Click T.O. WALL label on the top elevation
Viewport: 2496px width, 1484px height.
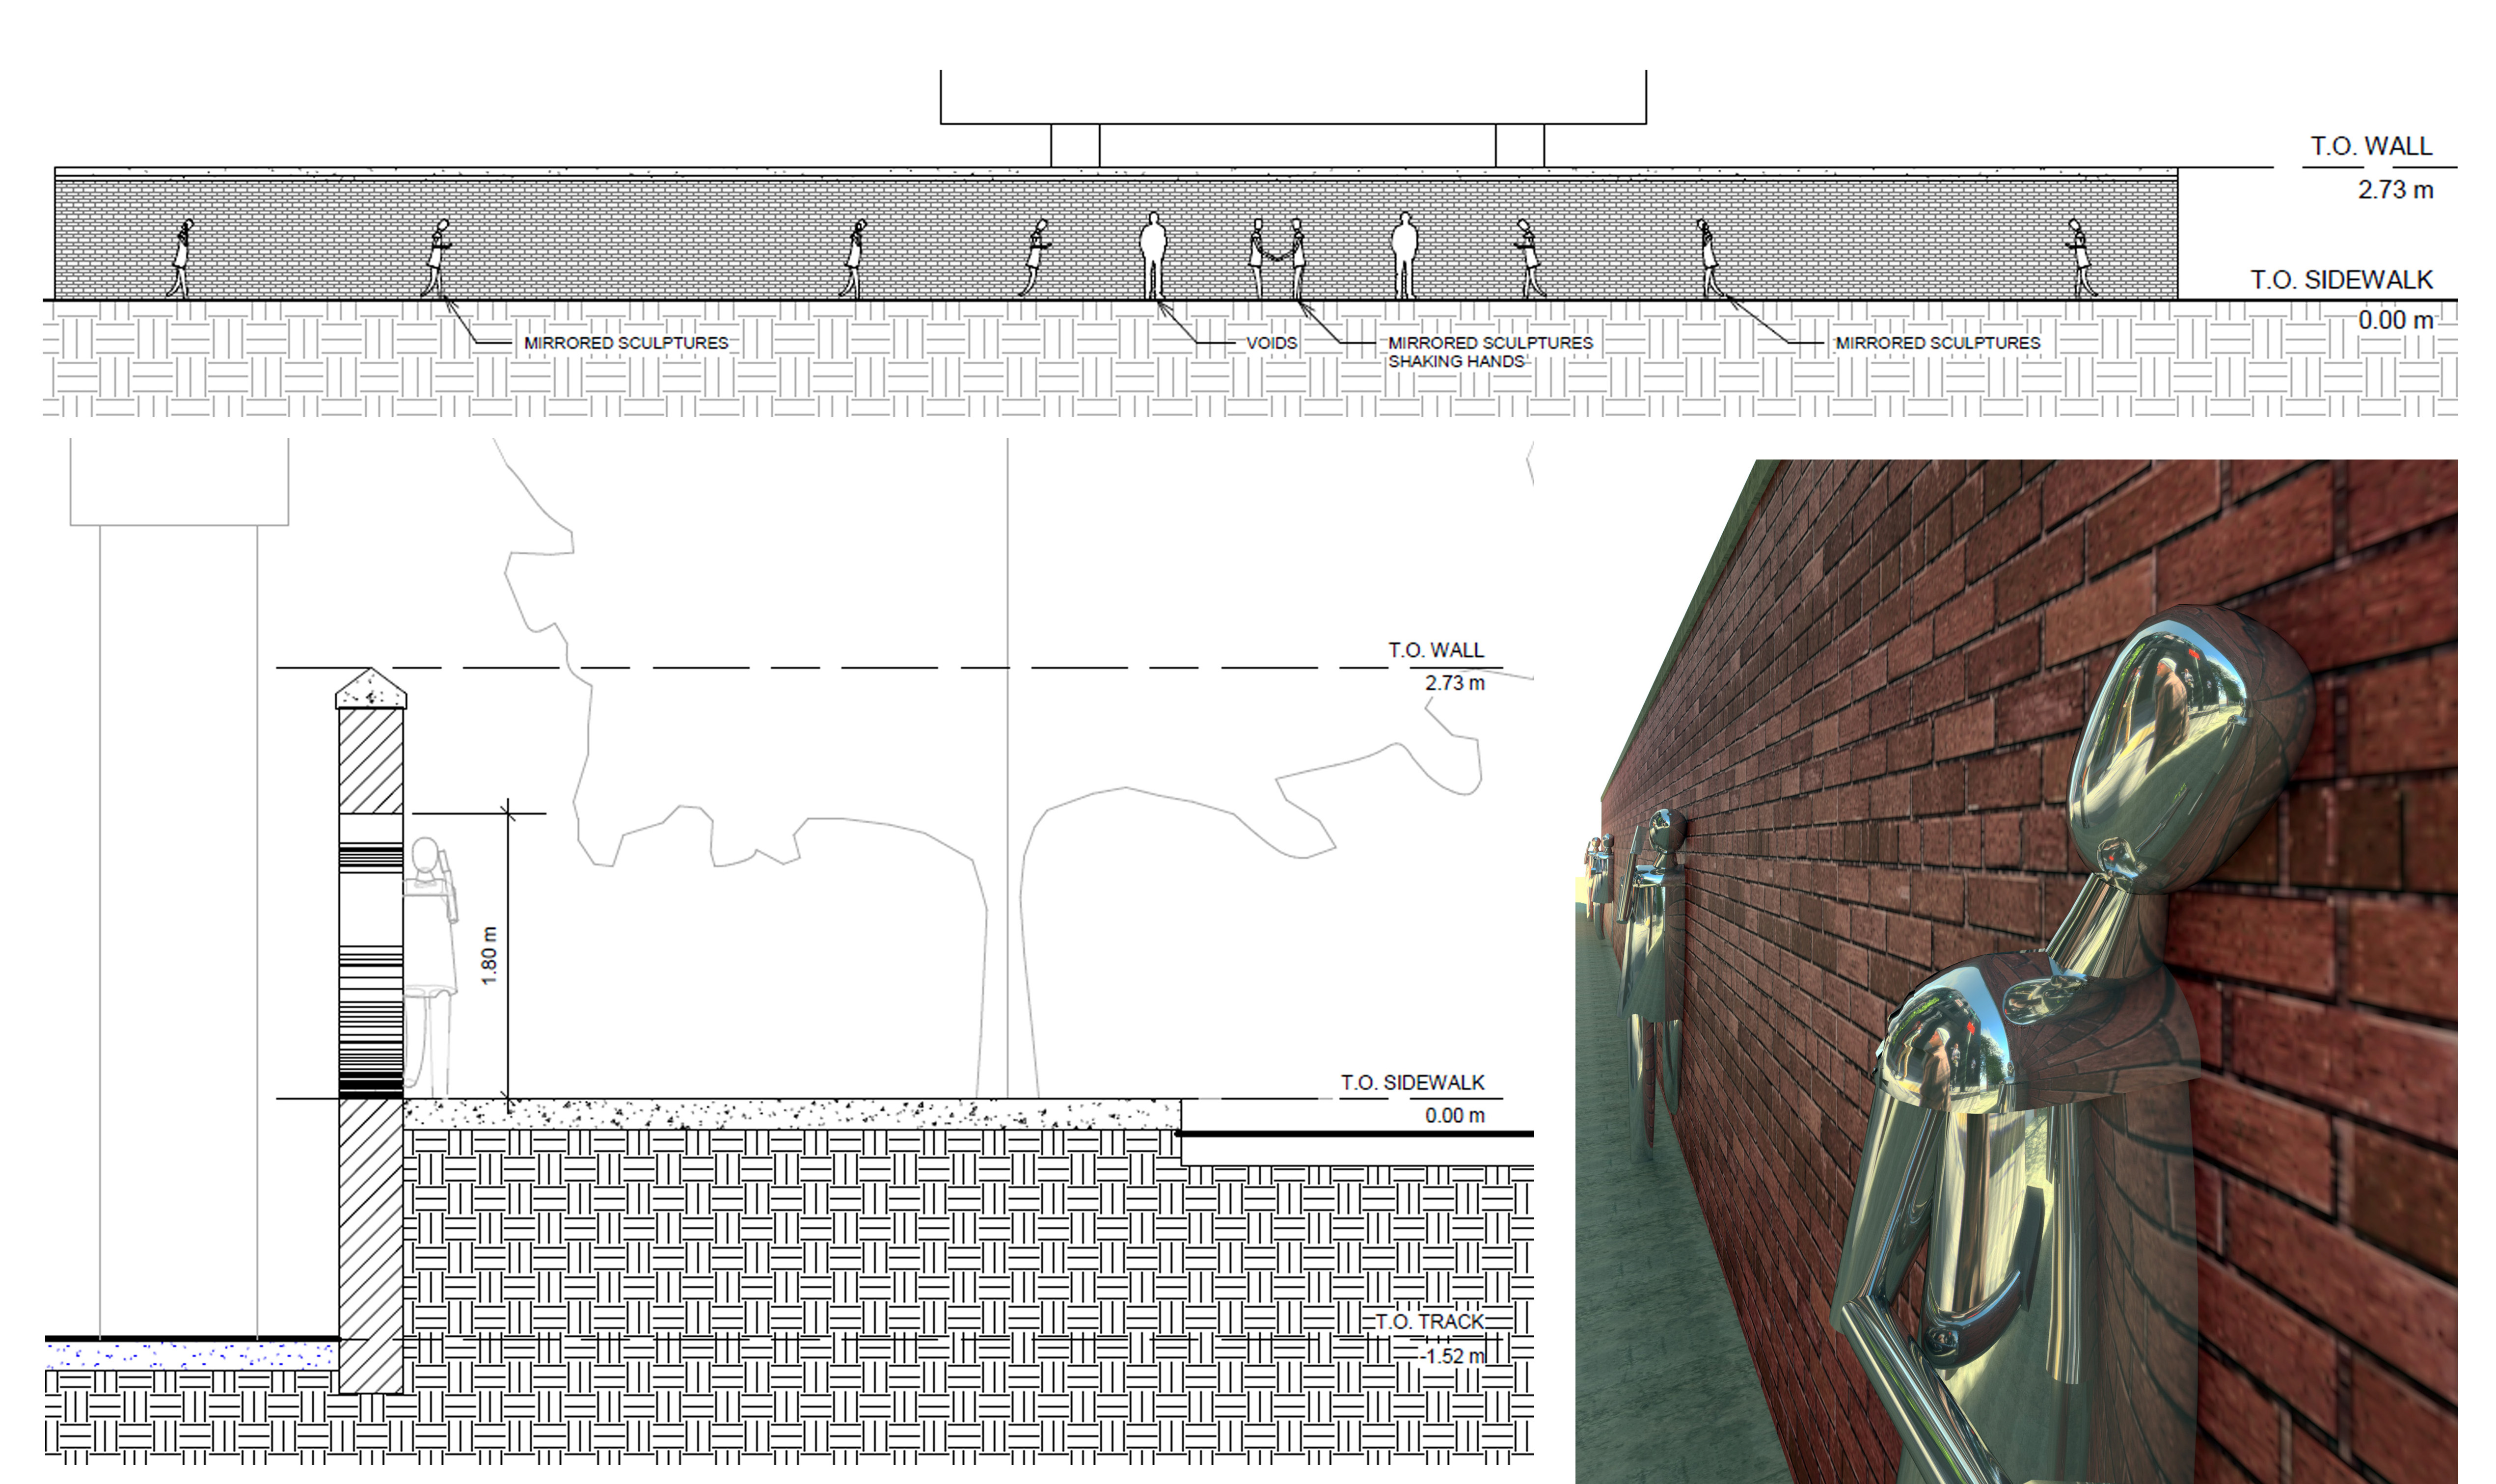coord(2371,146)
